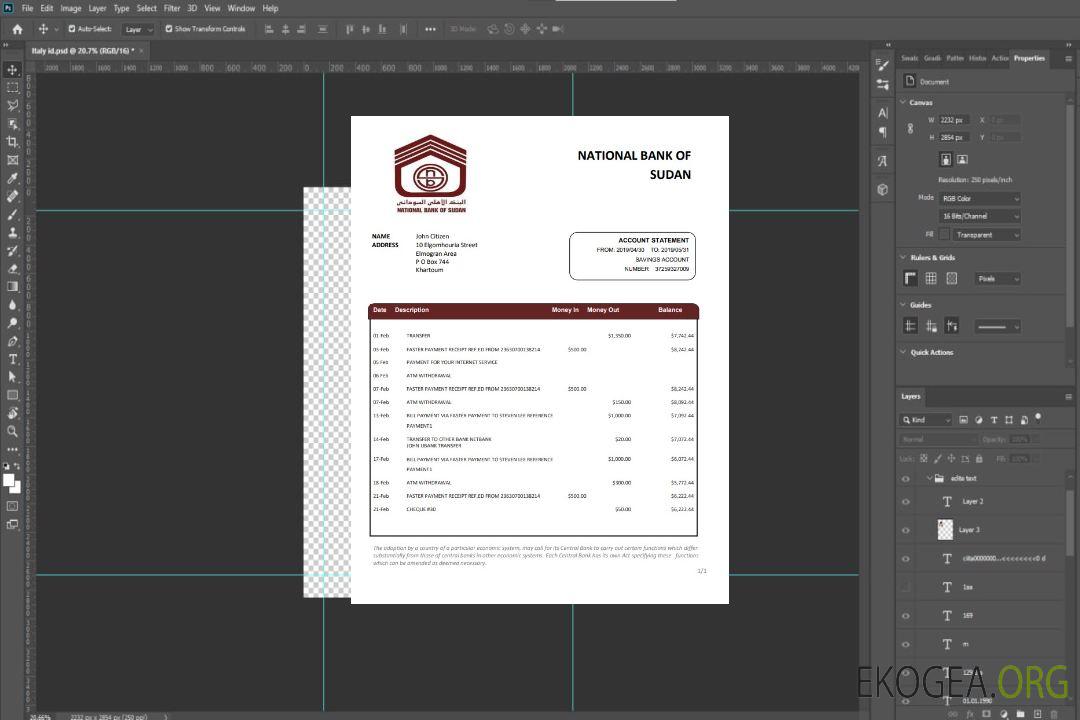This screenshot has width=1080, height=720.
Task: Open the Pixels ruler units dropdown
Action: [997, 278]
